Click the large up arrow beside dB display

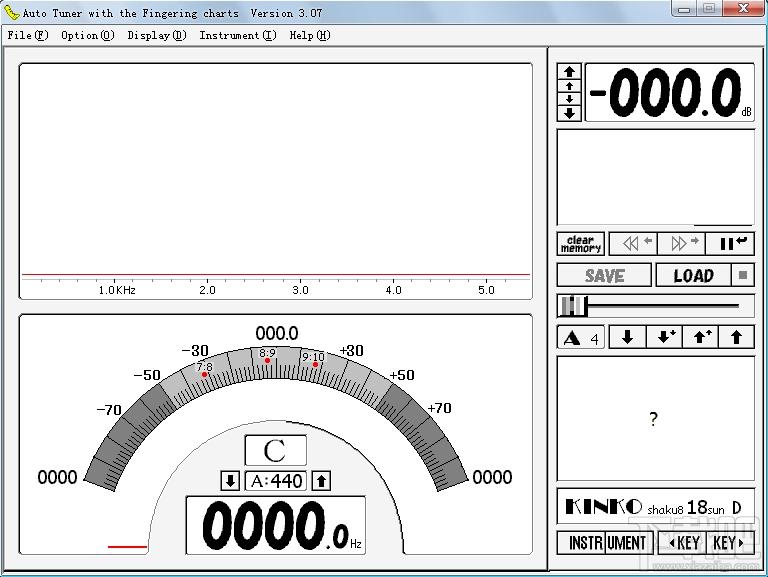point(569,72)
